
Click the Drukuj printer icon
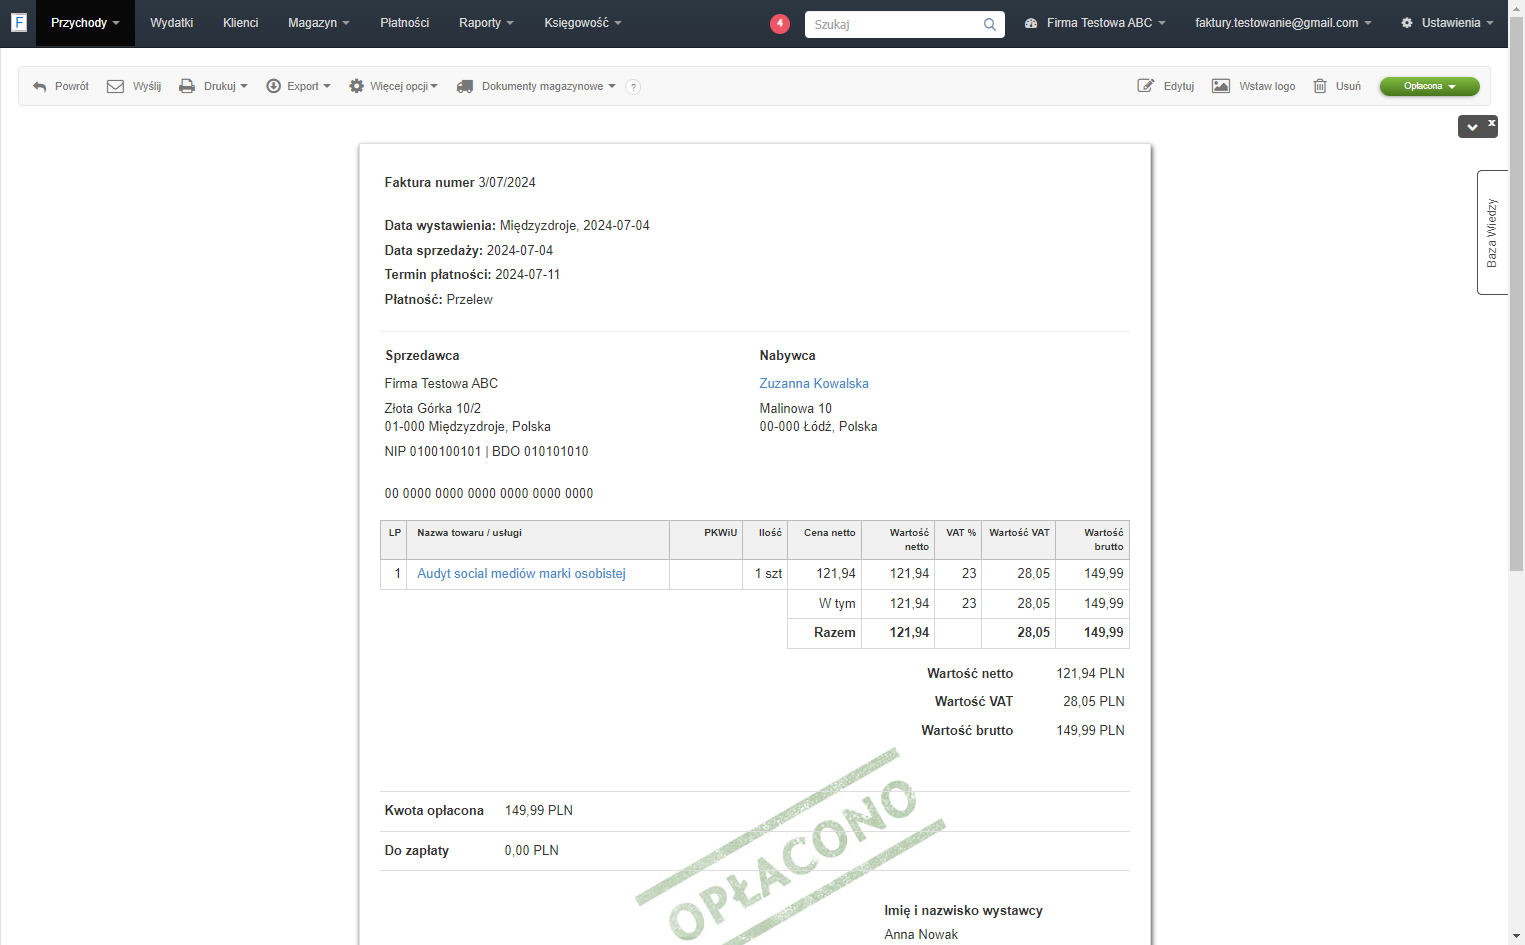[x=187, y=86]
